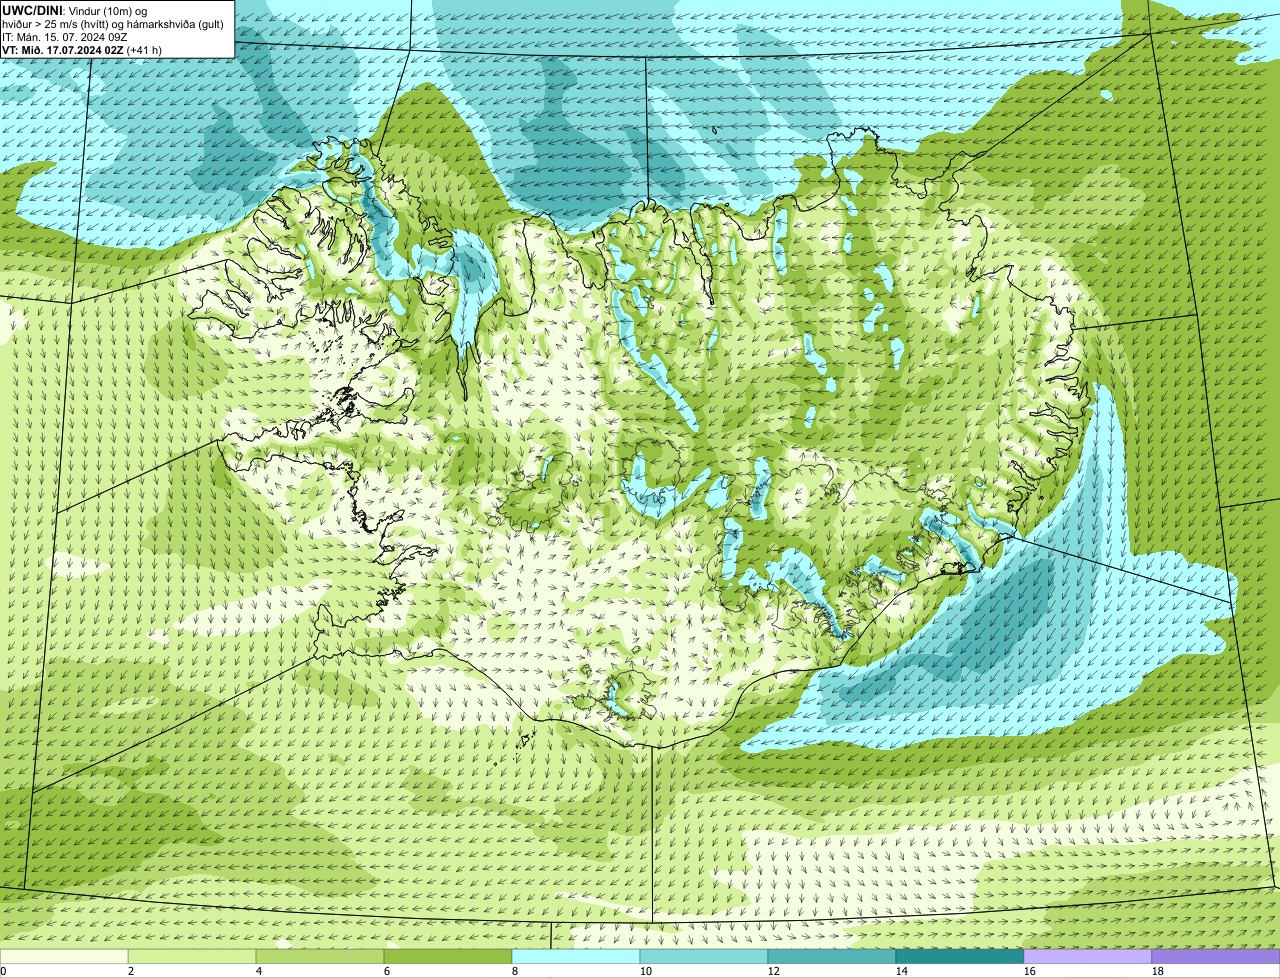Screen dimensions: 1280x978
Task: Click the scale label '18'
Action: (x=1158, y=971)
